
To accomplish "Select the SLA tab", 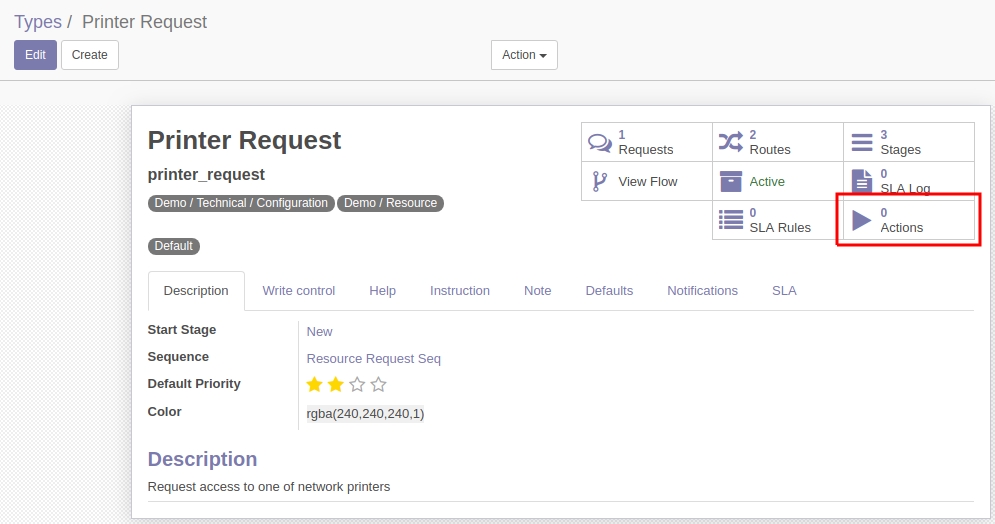I will [x=784, y=291].
